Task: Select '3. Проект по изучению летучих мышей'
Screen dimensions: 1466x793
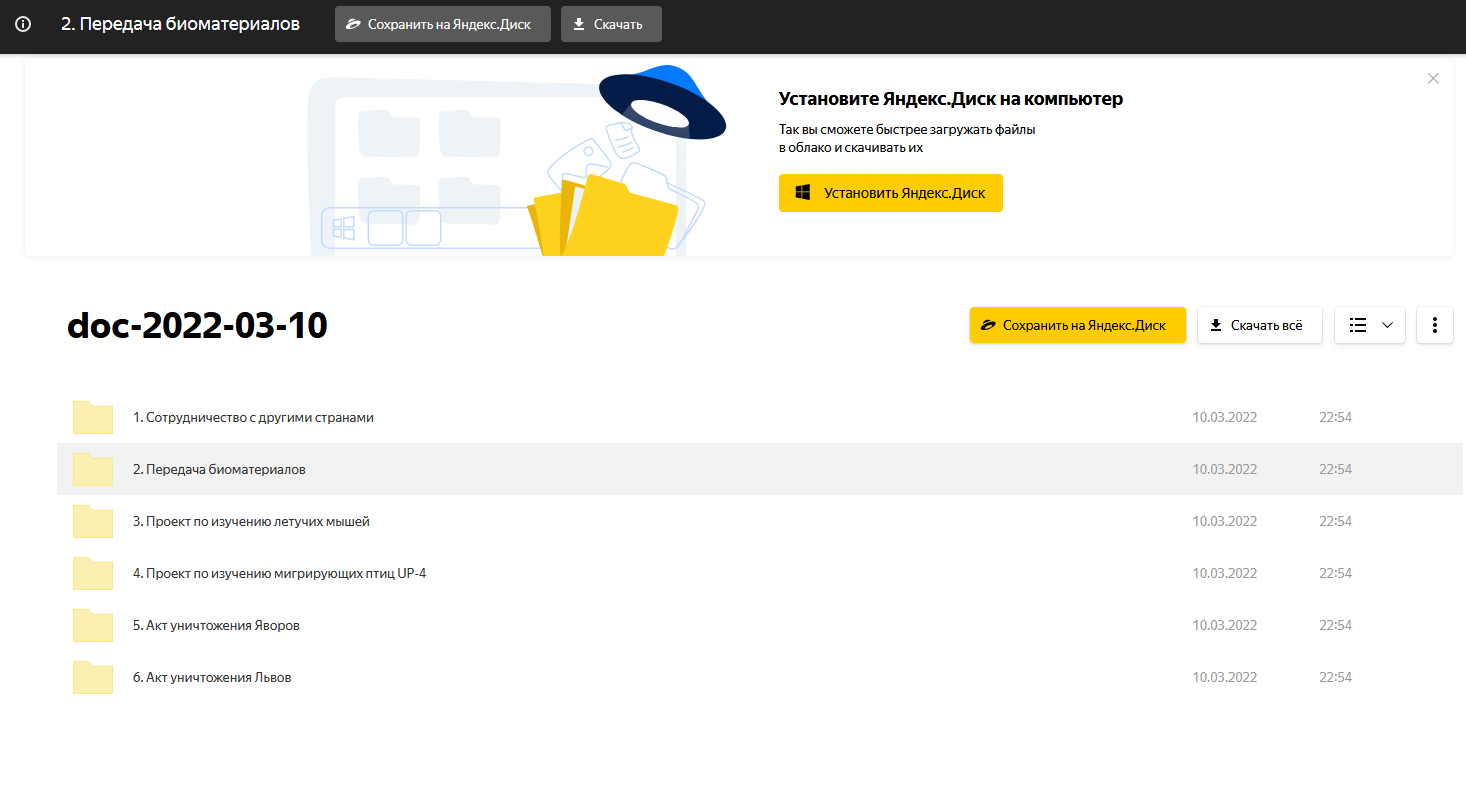Action: [251, 521]
